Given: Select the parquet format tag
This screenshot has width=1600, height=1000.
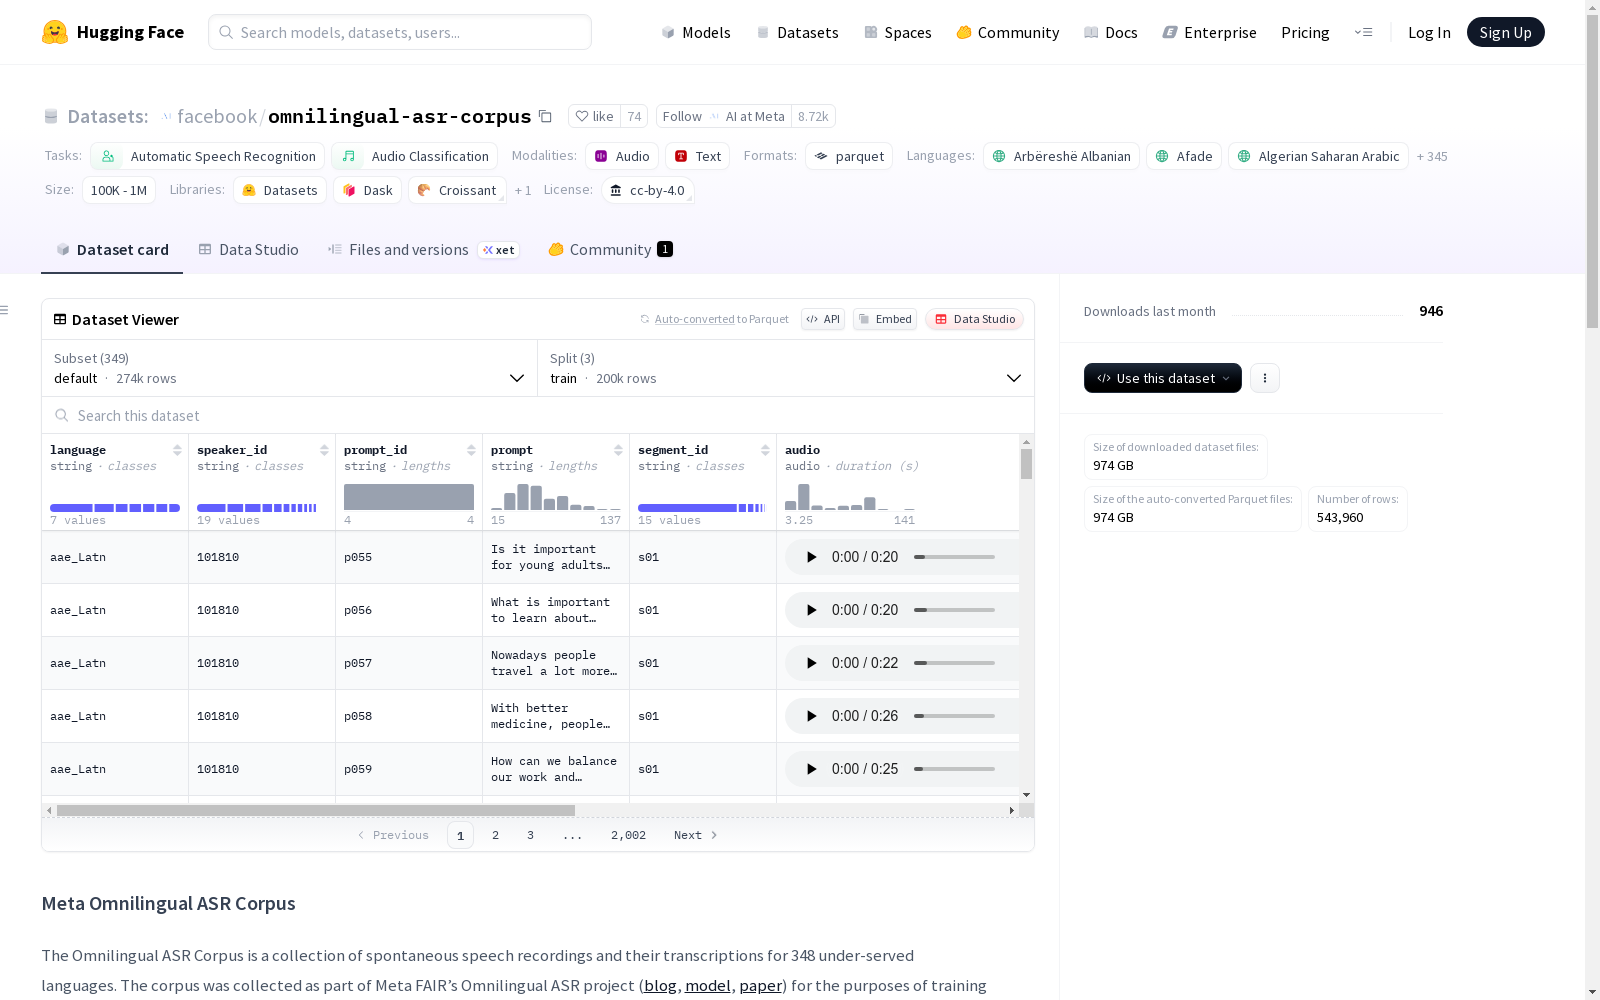Looking at the screenshot, I should (x=849, y=156).
